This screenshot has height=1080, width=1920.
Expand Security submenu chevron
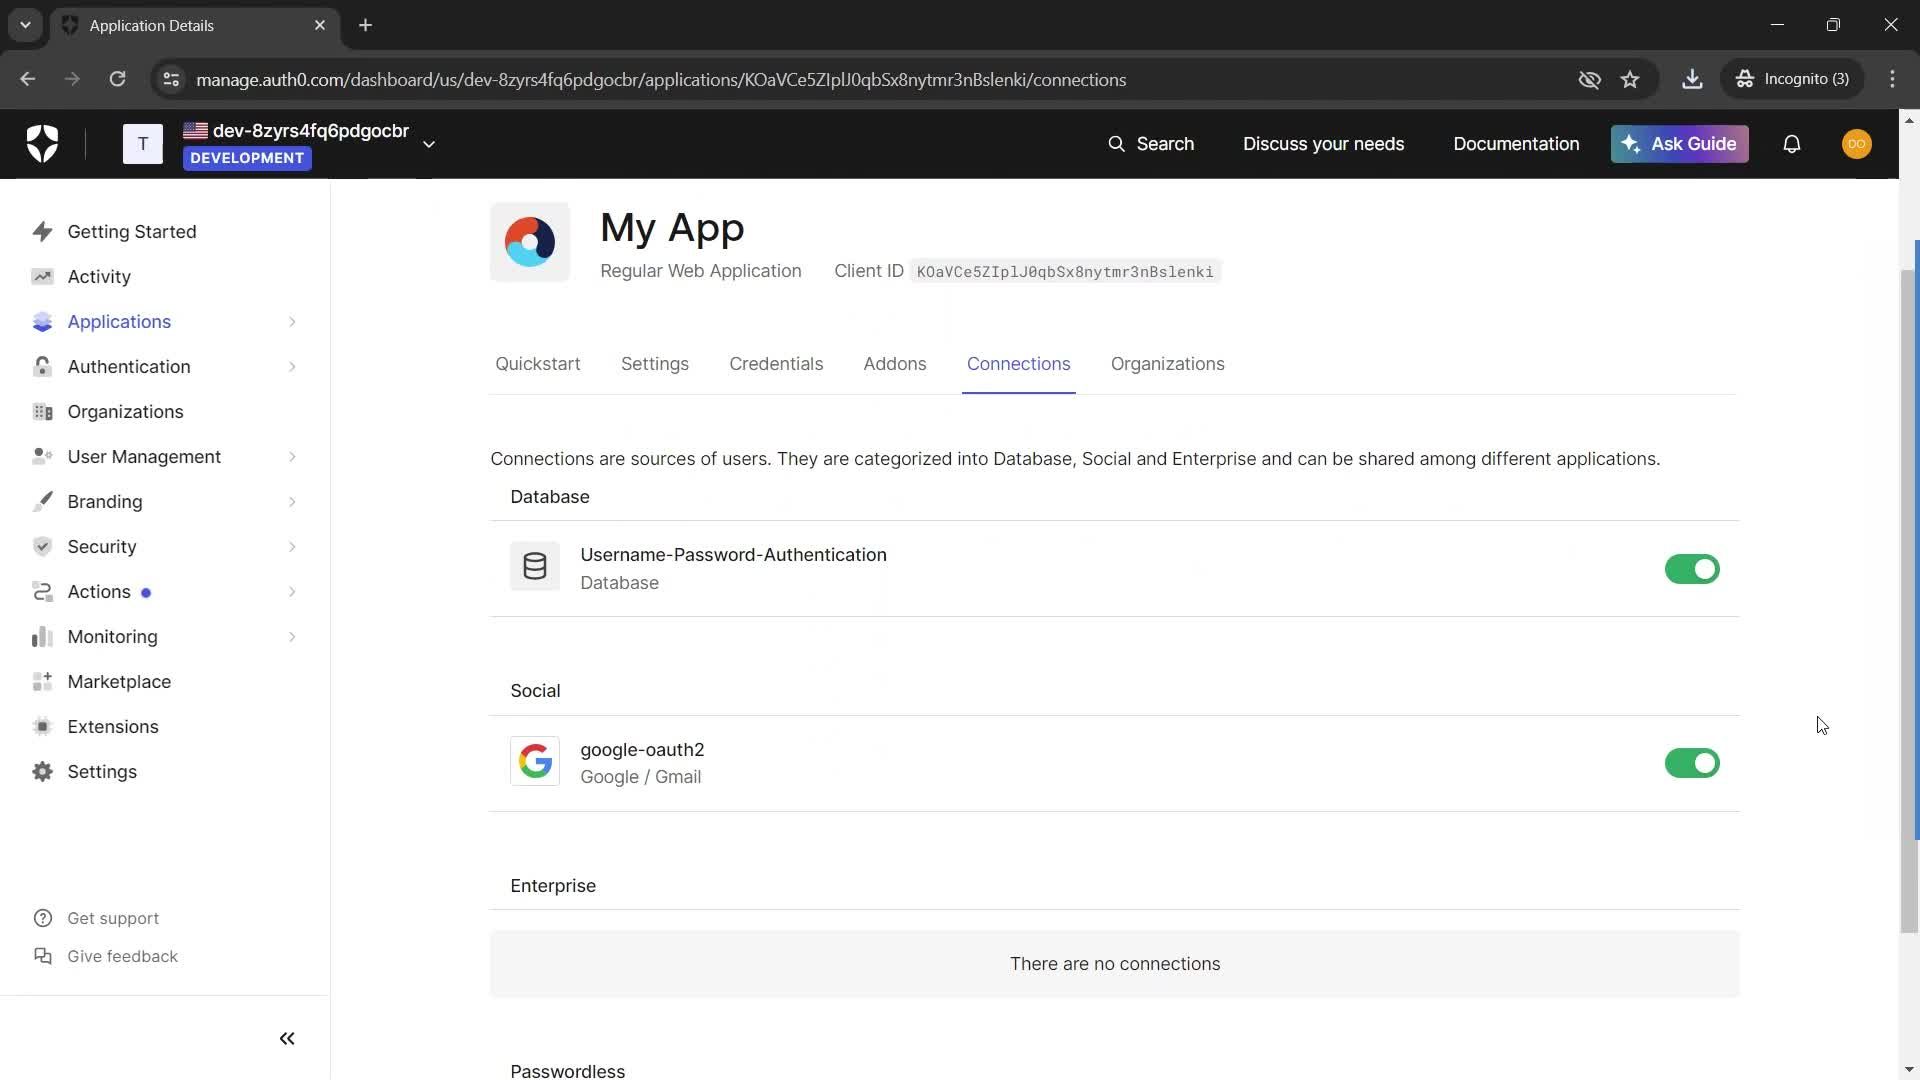[x=292, y=547]
